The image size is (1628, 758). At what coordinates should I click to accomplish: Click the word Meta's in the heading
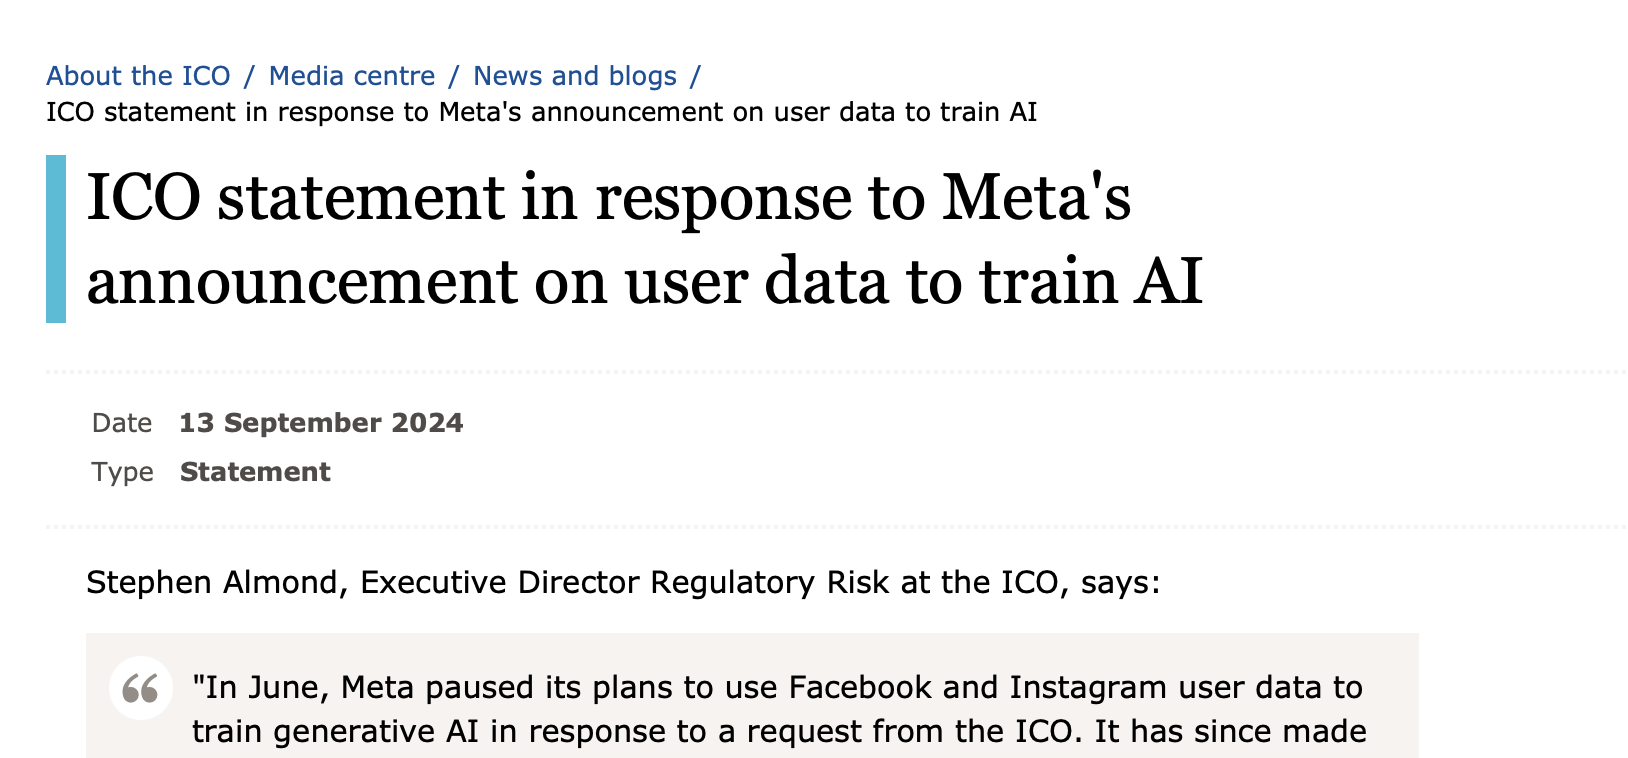(x=1037, y=197)
